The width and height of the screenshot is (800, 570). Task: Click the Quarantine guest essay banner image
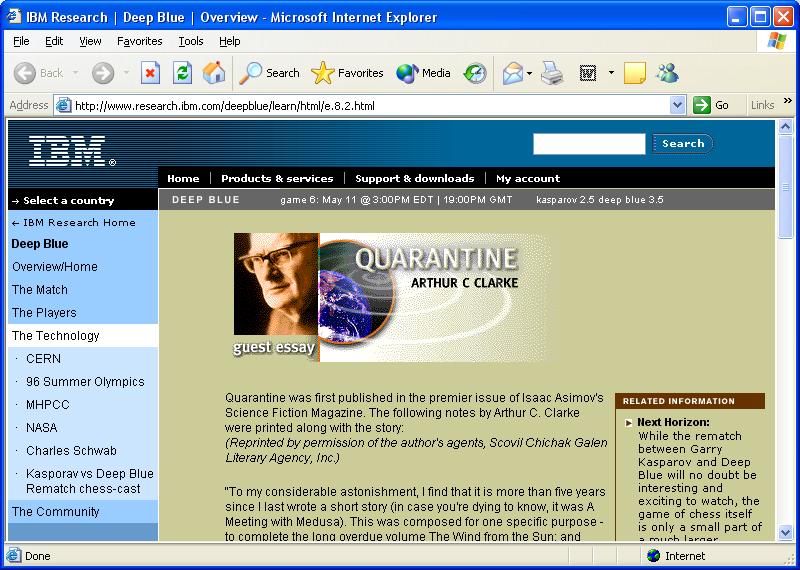coord(391,298)
